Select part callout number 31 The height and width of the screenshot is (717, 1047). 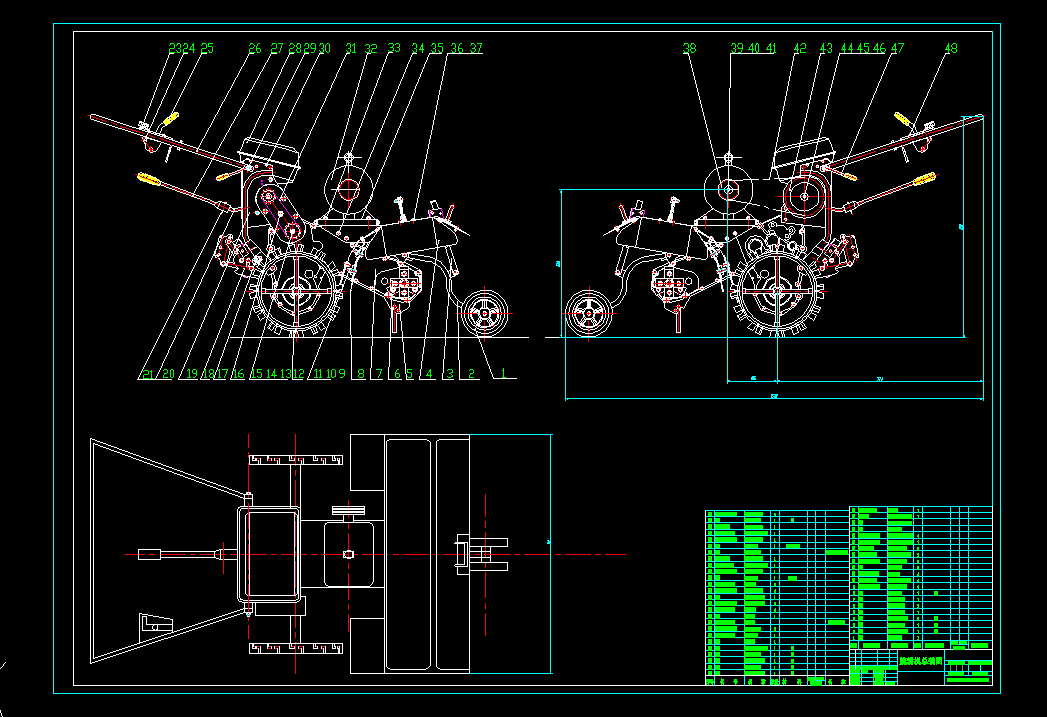tap(351, 48)
